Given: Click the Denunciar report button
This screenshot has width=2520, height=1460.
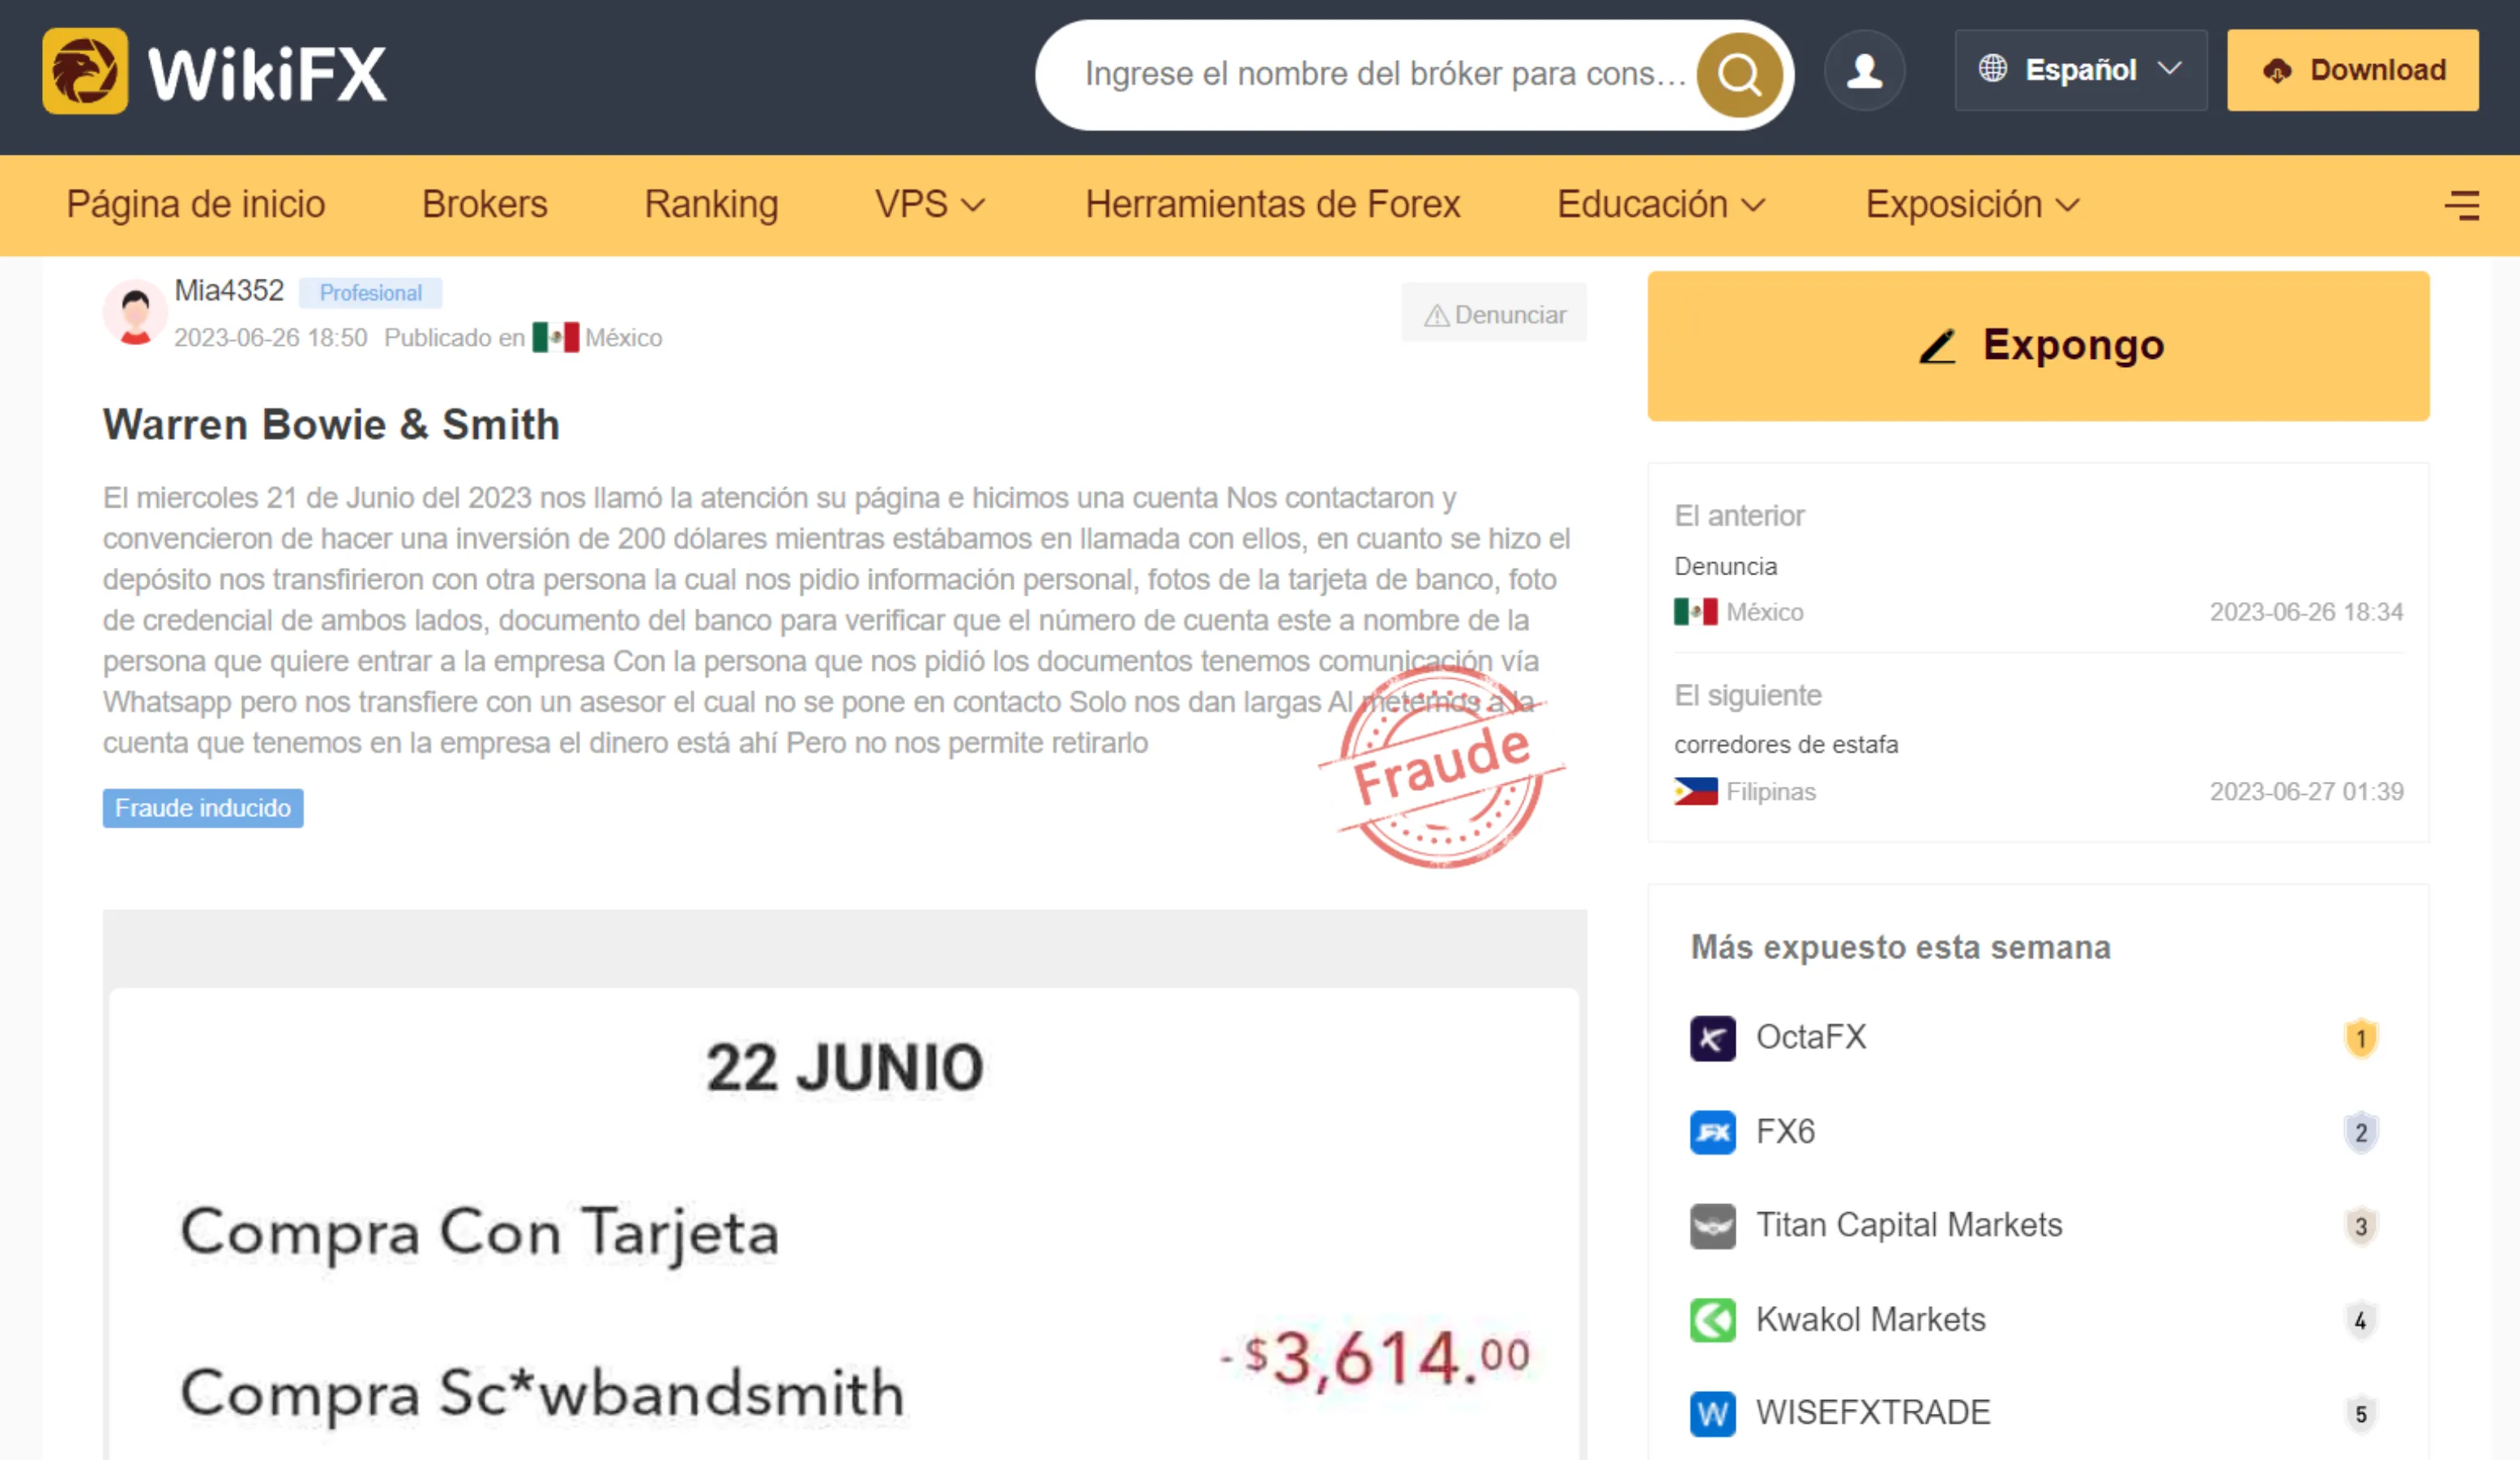Looking at the screenshot, I should (x=1493, y=313).
